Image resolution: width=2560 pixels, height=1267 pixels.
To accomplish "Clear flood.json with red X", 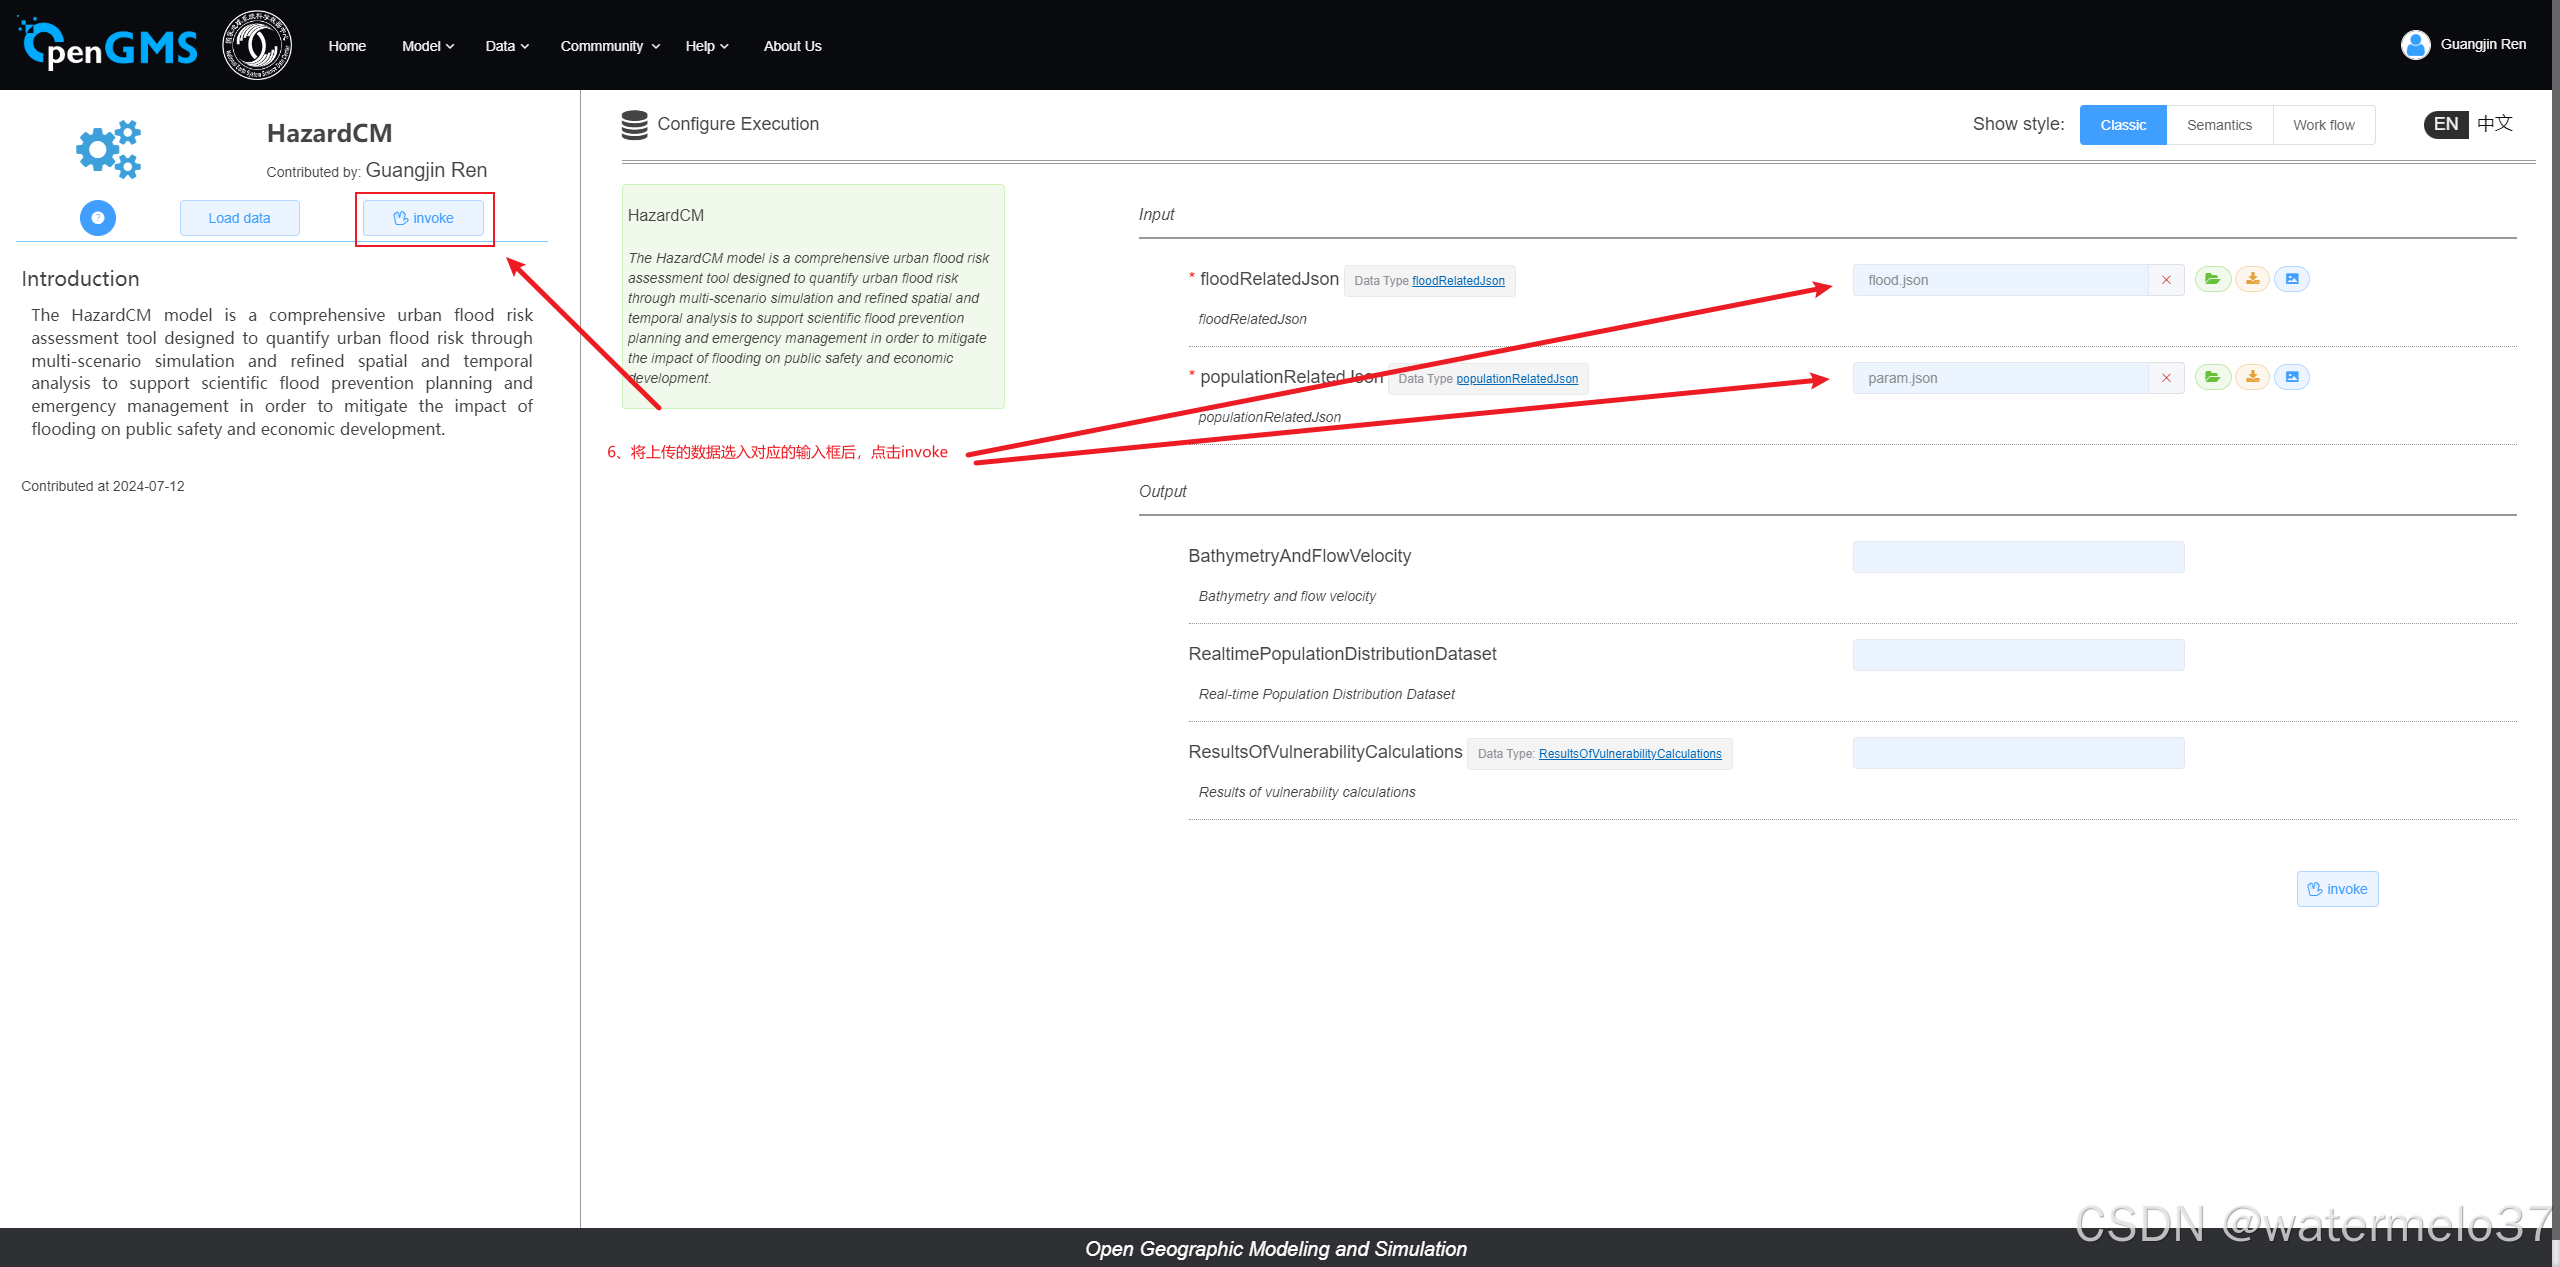I will [x=2166, y=280].
